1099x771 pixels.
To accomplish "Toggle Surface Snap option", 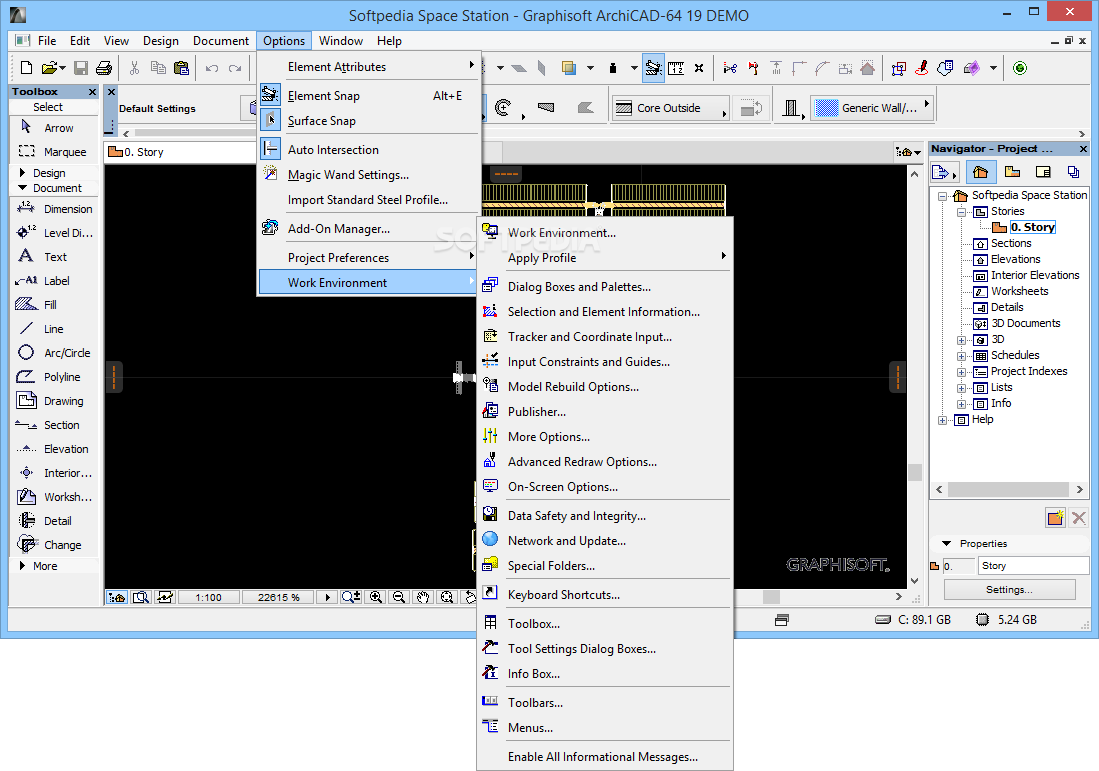I will point(369,121).
